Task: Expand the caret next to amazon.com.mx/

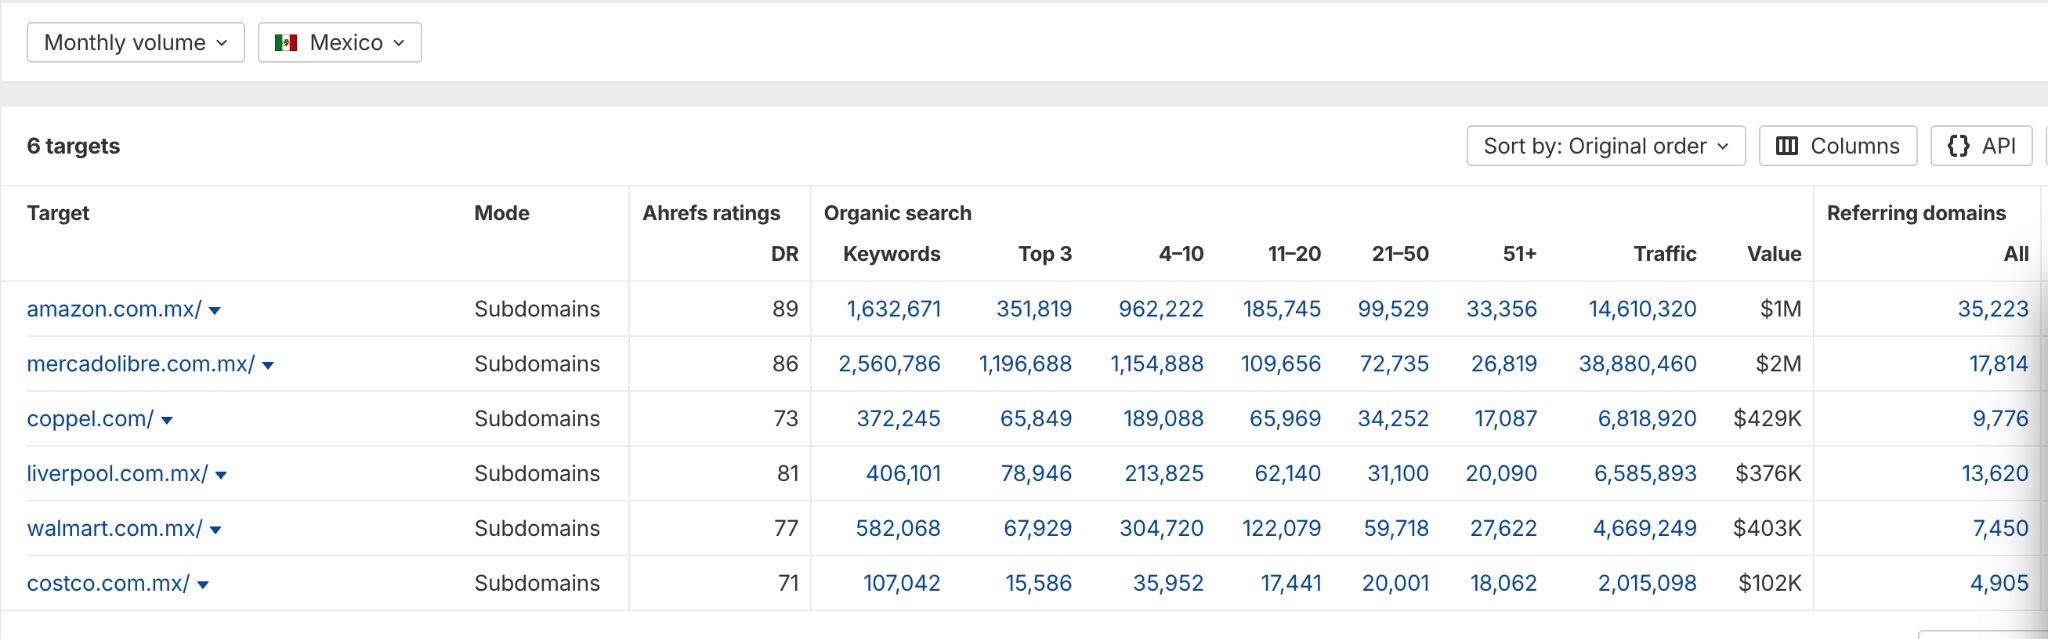Action: tap(215, 311)
